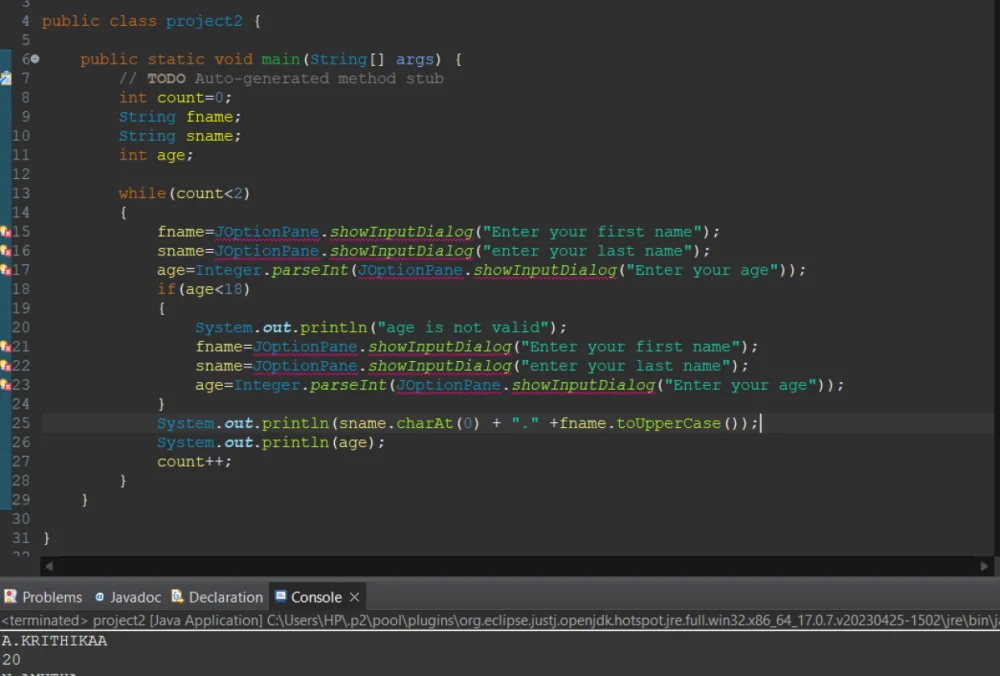Click the TODO comment on line 7

tap(281, 78)
